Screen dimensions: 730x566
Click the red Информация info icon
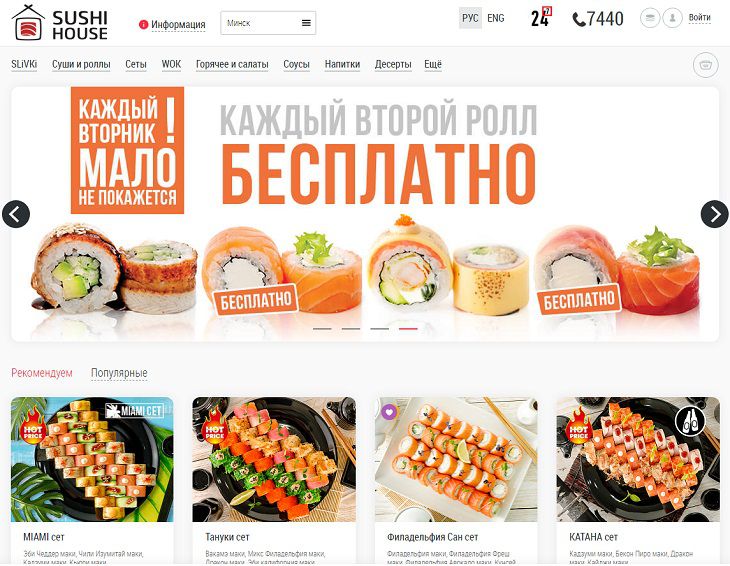(x=143, y=24)
